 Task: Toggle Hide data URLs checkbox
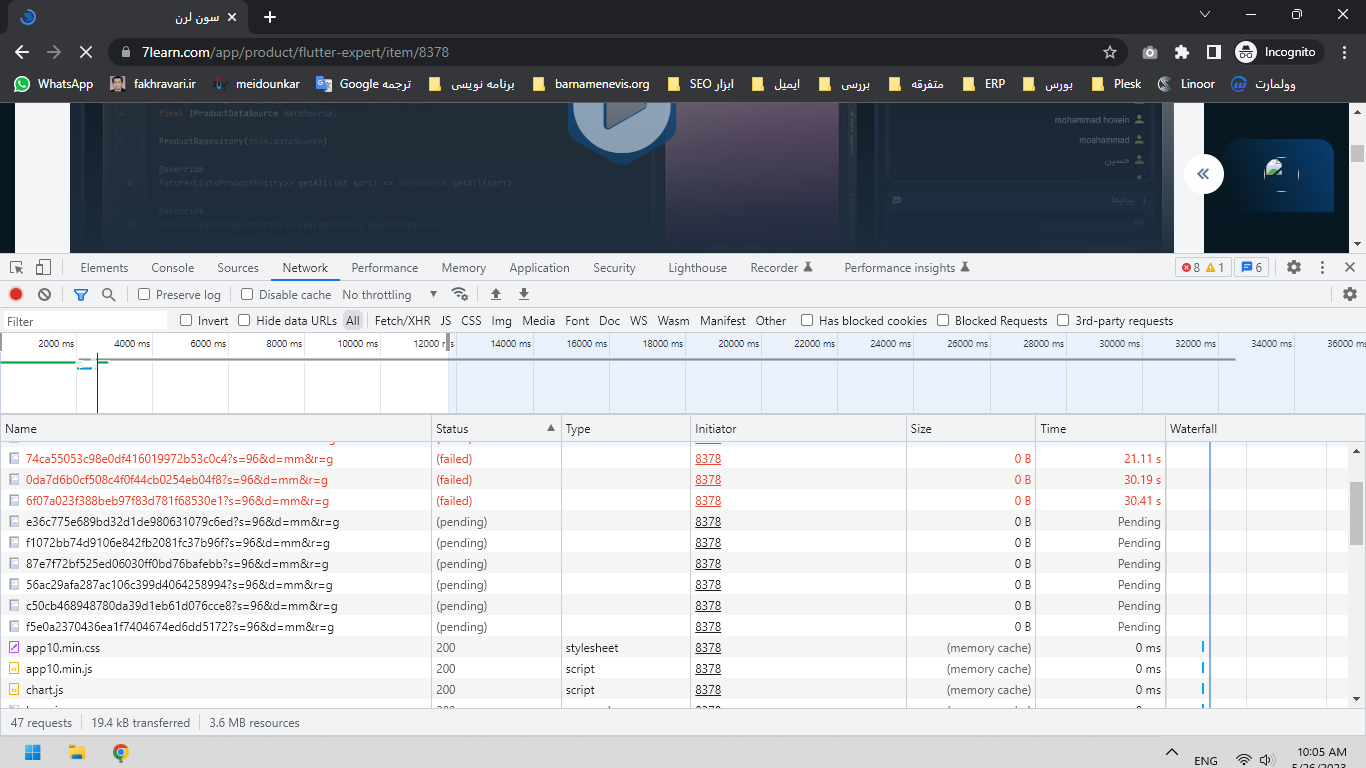[244, 320]
